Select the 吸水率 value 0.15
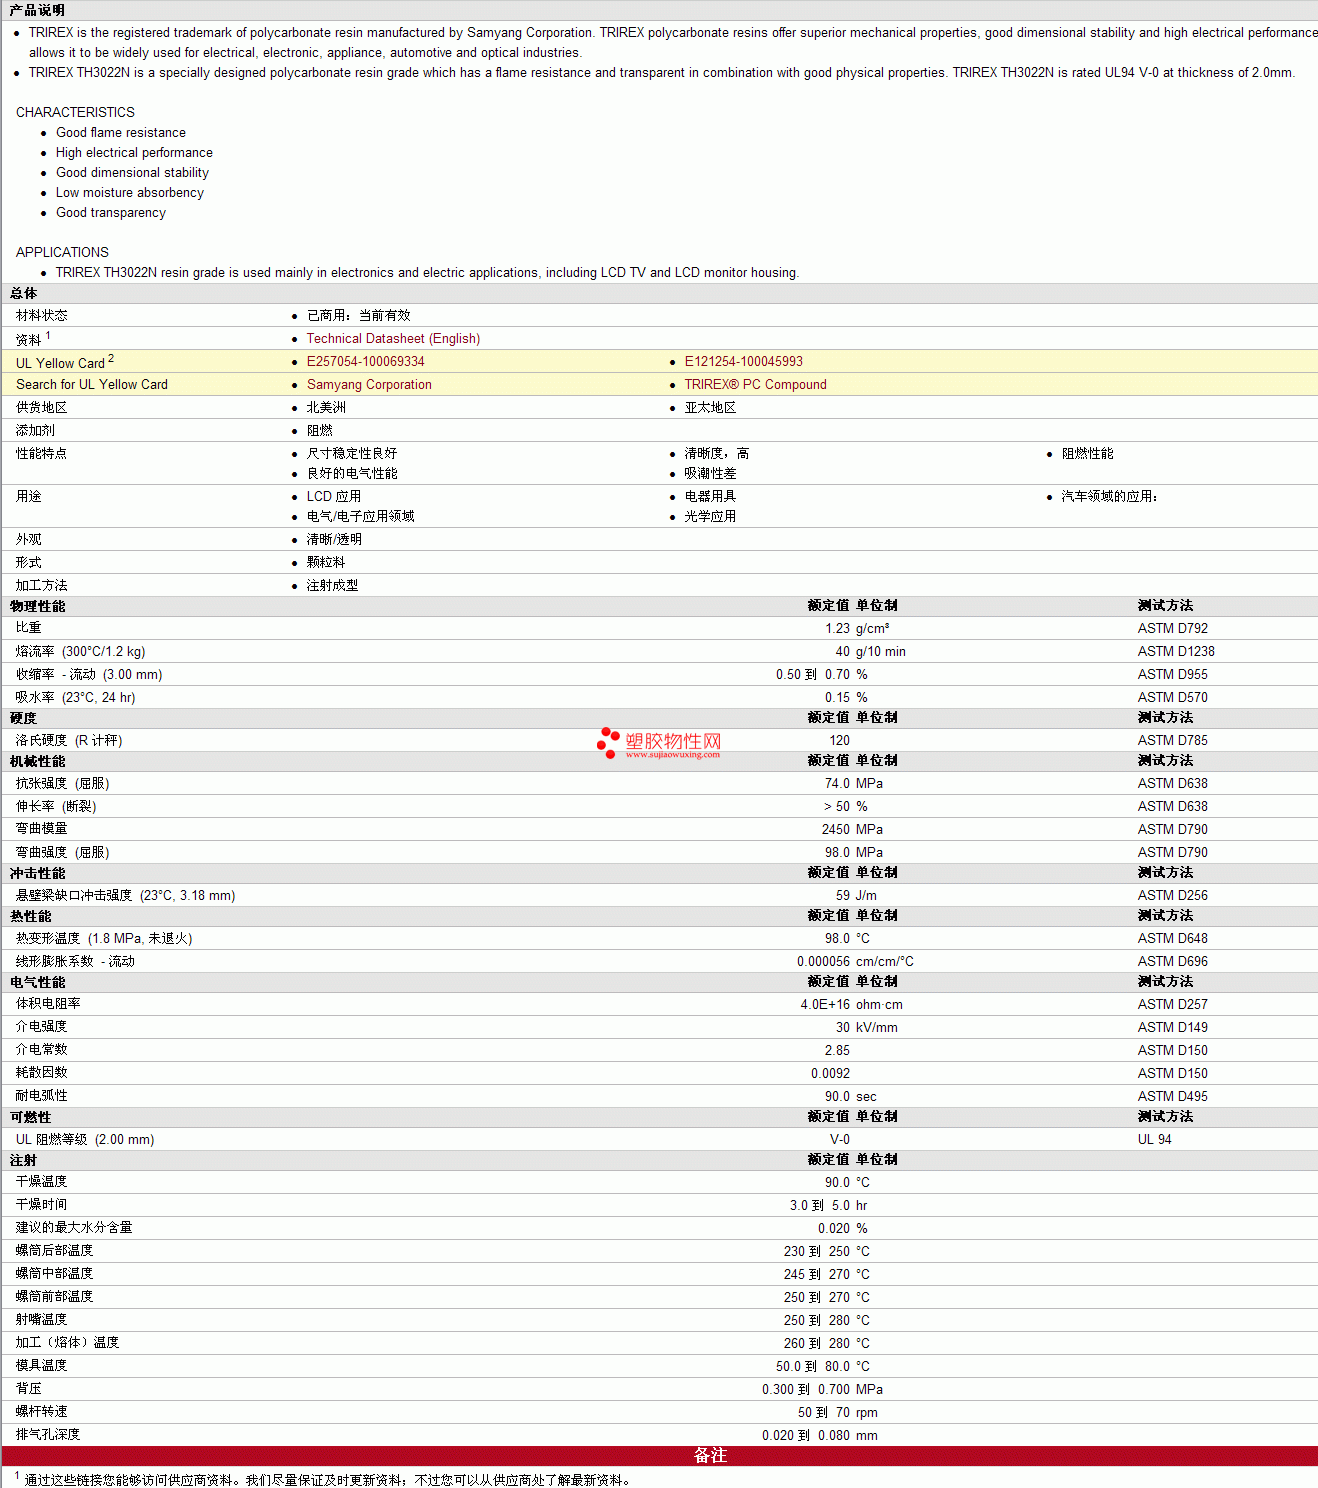Image resolution: width=1318 pixels, height=1488 pixels. pos(837,698)
